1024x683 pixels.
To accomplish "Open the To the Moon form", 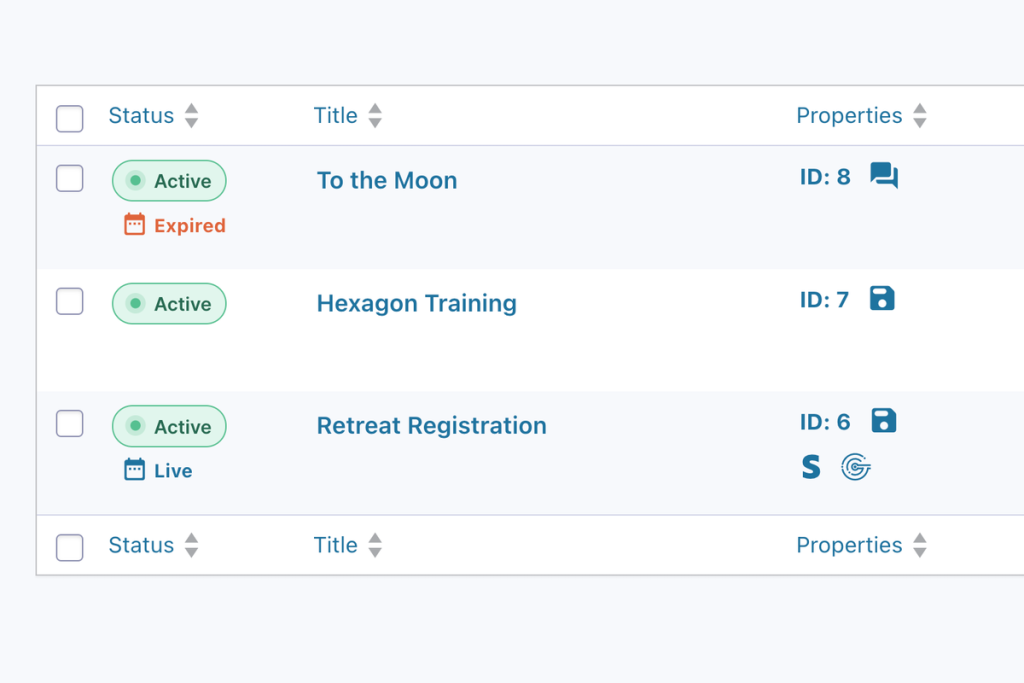I will click(x=387, y=181).
